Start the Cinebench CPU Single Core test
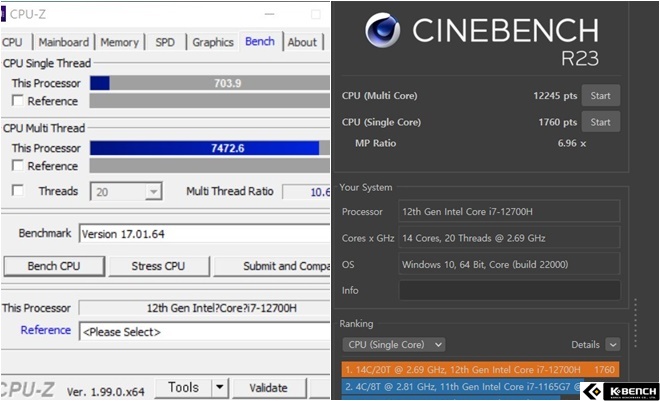This screenshot has width=660, height=401. (600, 122)
